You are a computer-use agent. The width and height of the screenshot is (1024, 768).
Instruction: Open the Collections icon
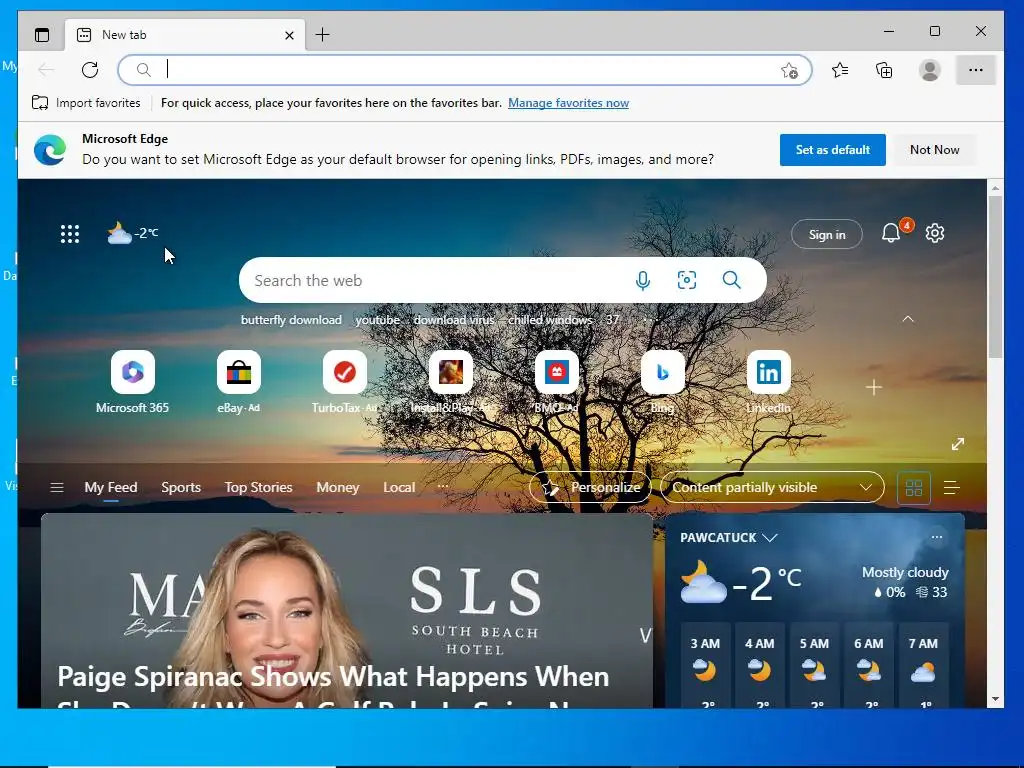click(884, 70)
